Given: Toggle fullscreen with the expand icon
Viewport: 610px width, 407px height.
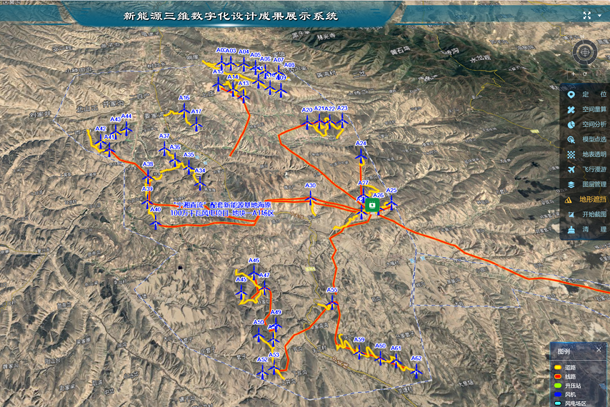Looking at the screenshot, I should point(585,17).
